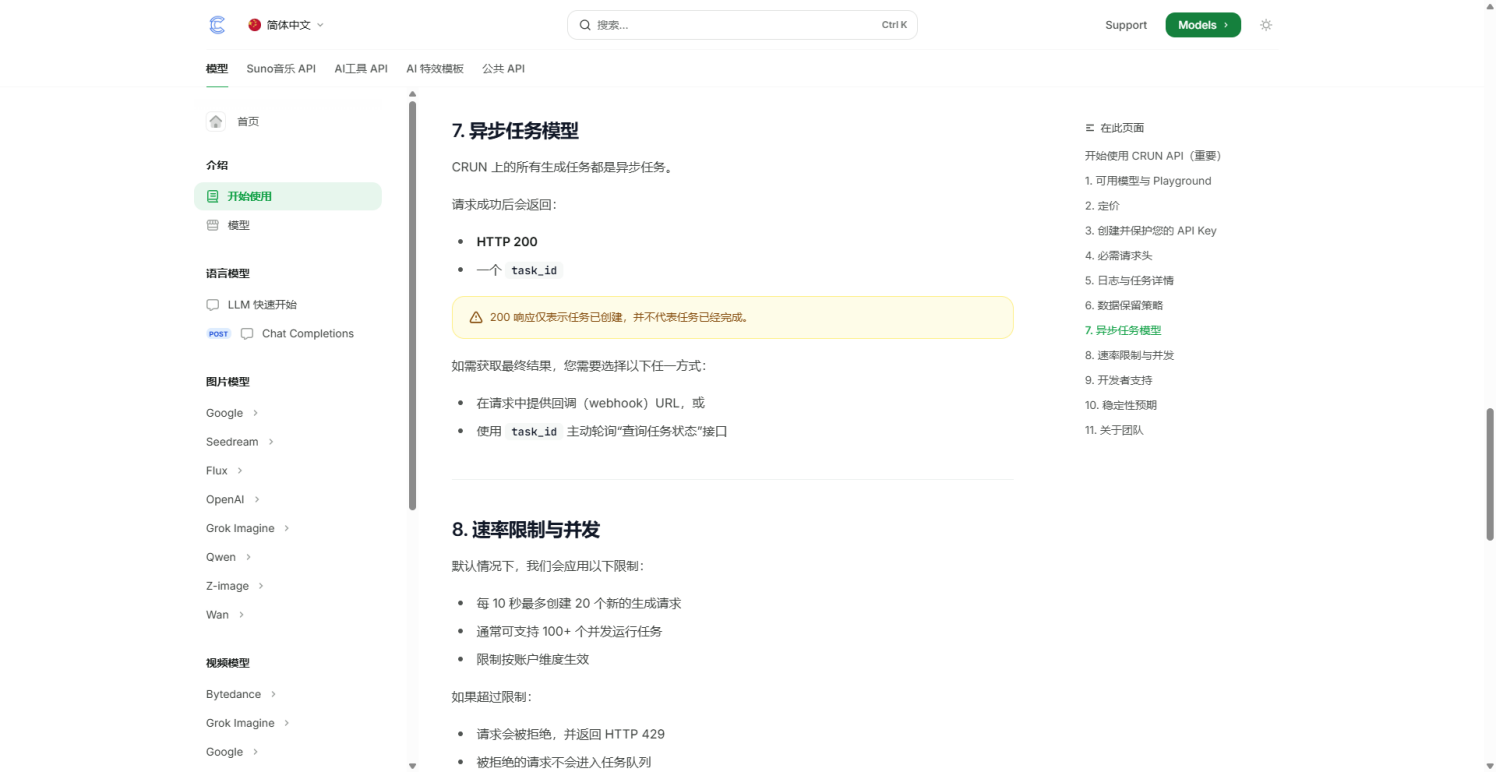This screenshot has width=1496, height=773.
Task: Click the document icon beside 开始使用
Action: coord(212,196)
